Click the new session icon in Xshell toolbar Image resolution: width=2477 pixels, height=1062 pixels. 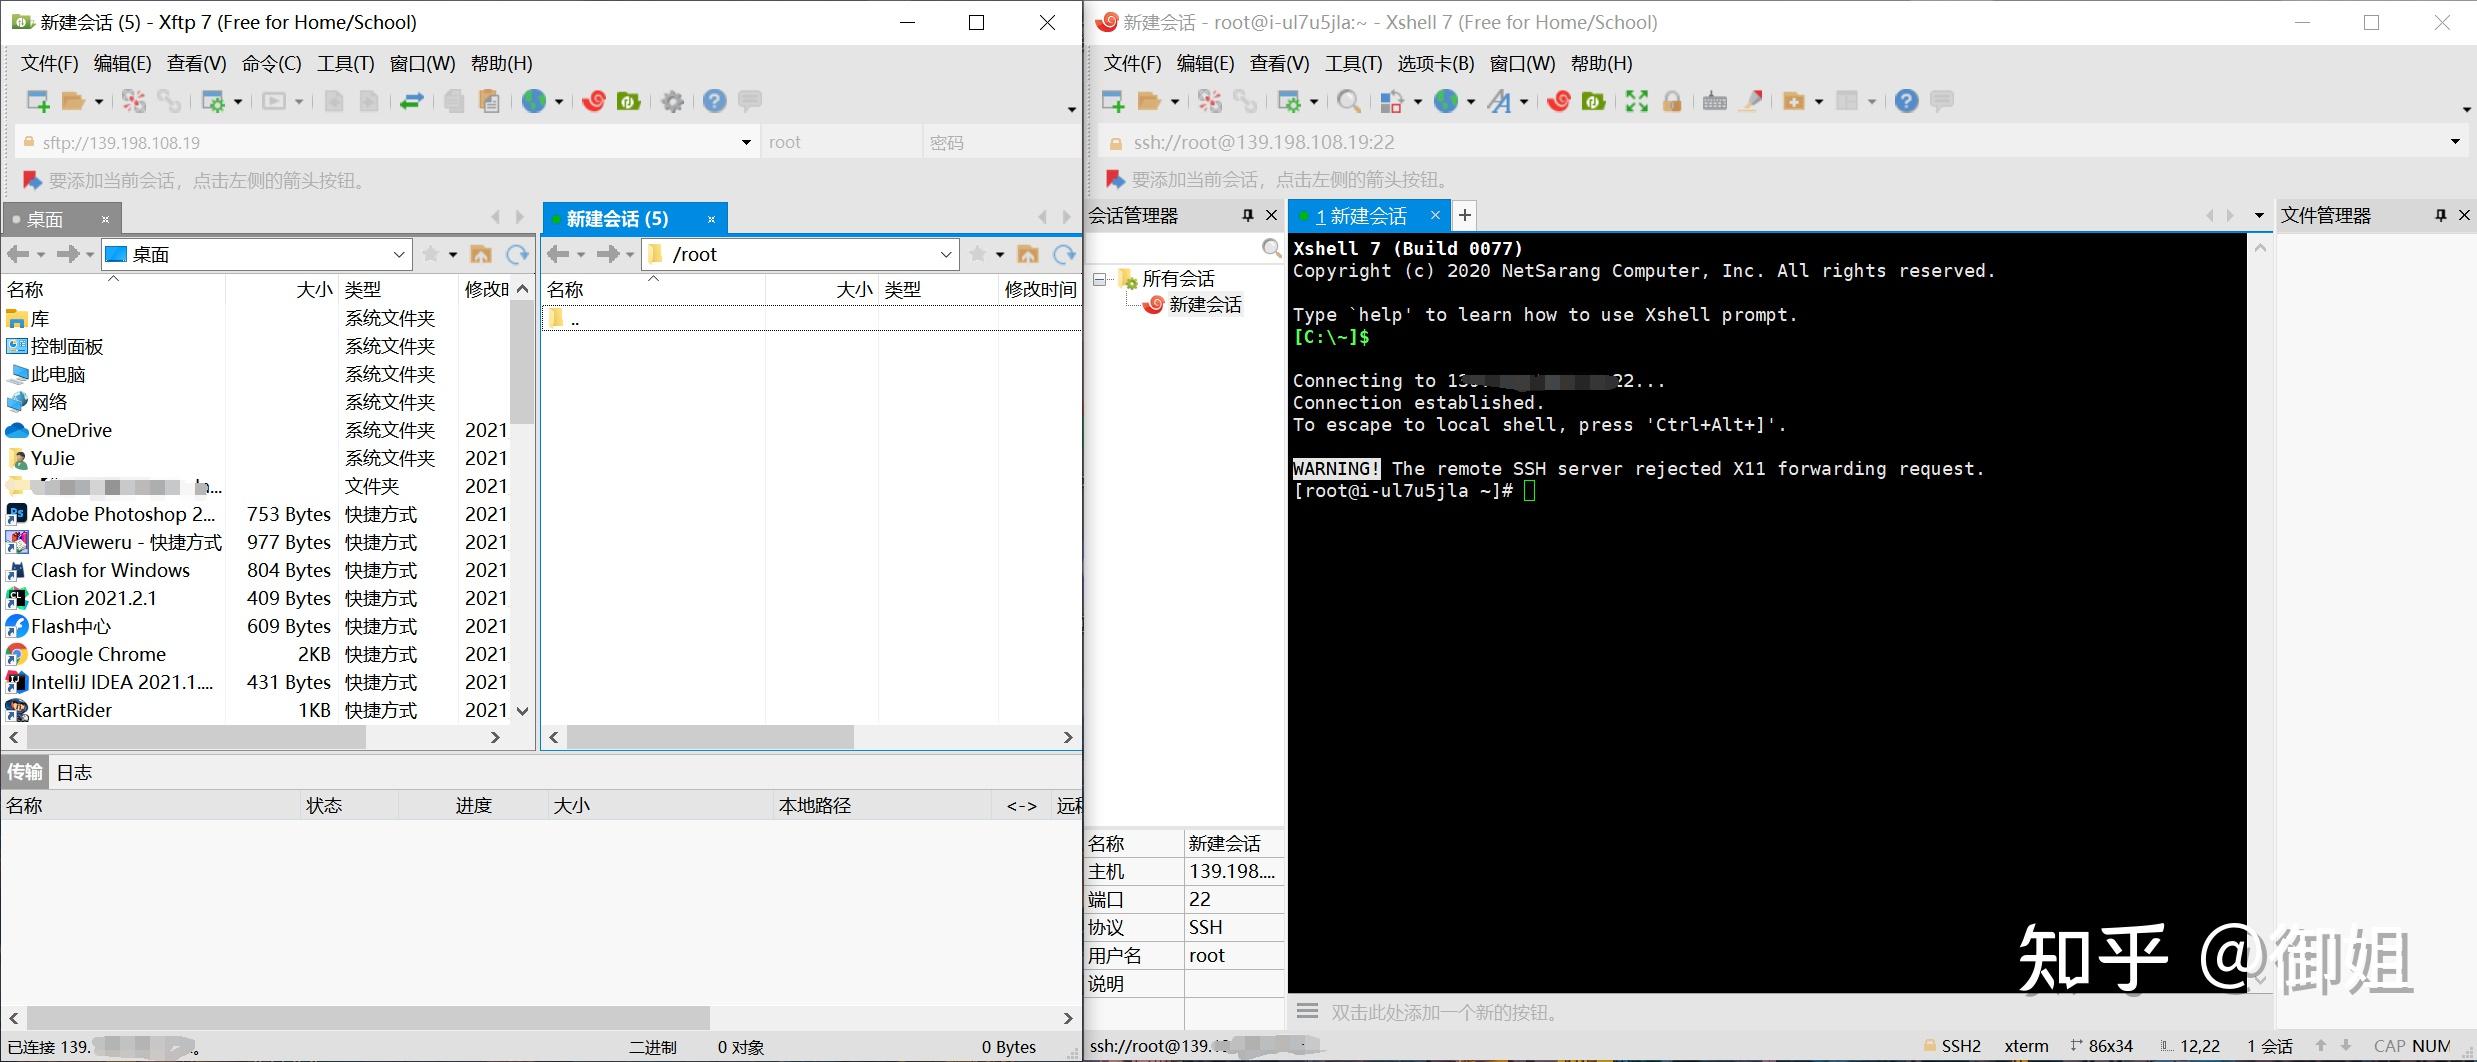coord(1112,101)
